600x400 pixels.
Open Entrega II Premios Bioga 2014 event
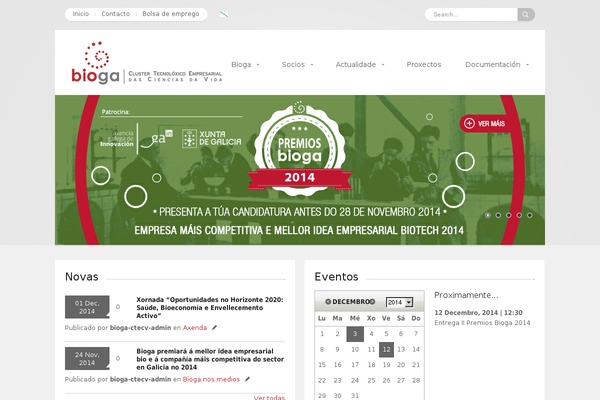(x=482, y=323)
